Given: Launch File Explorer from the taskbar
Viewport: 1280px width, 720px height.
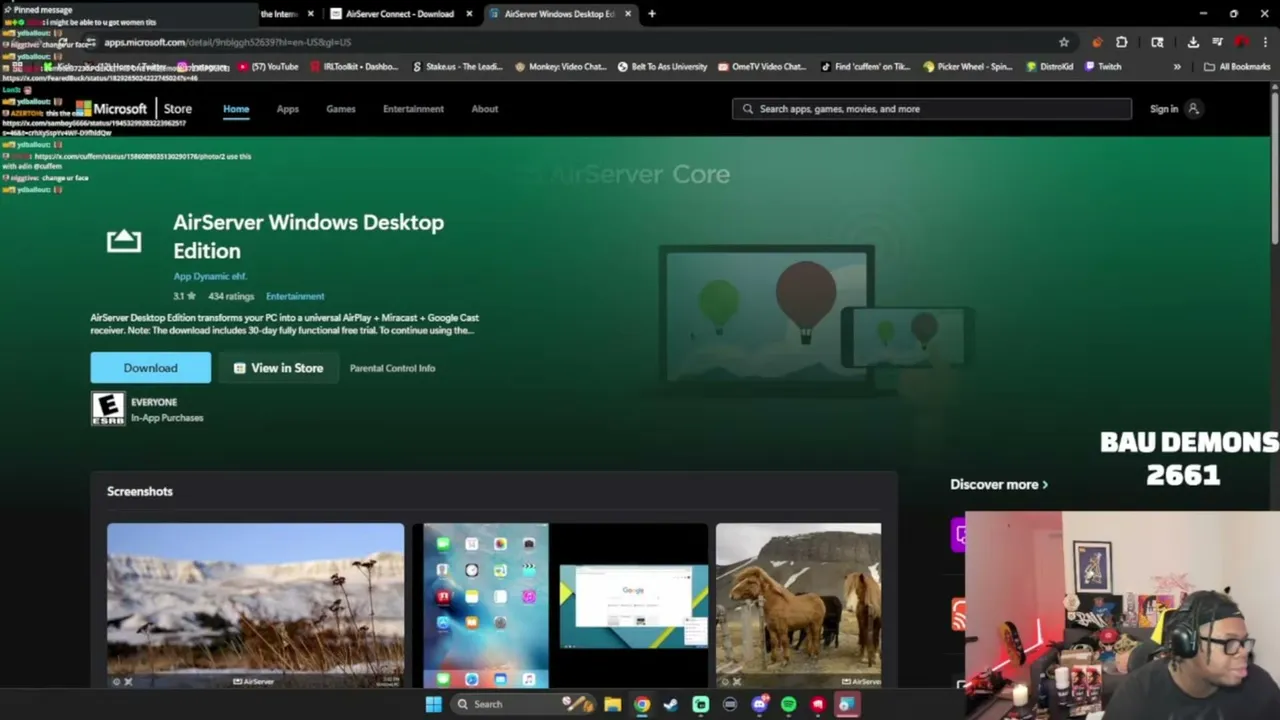Looking at the screenshot, I should [612, 704].
